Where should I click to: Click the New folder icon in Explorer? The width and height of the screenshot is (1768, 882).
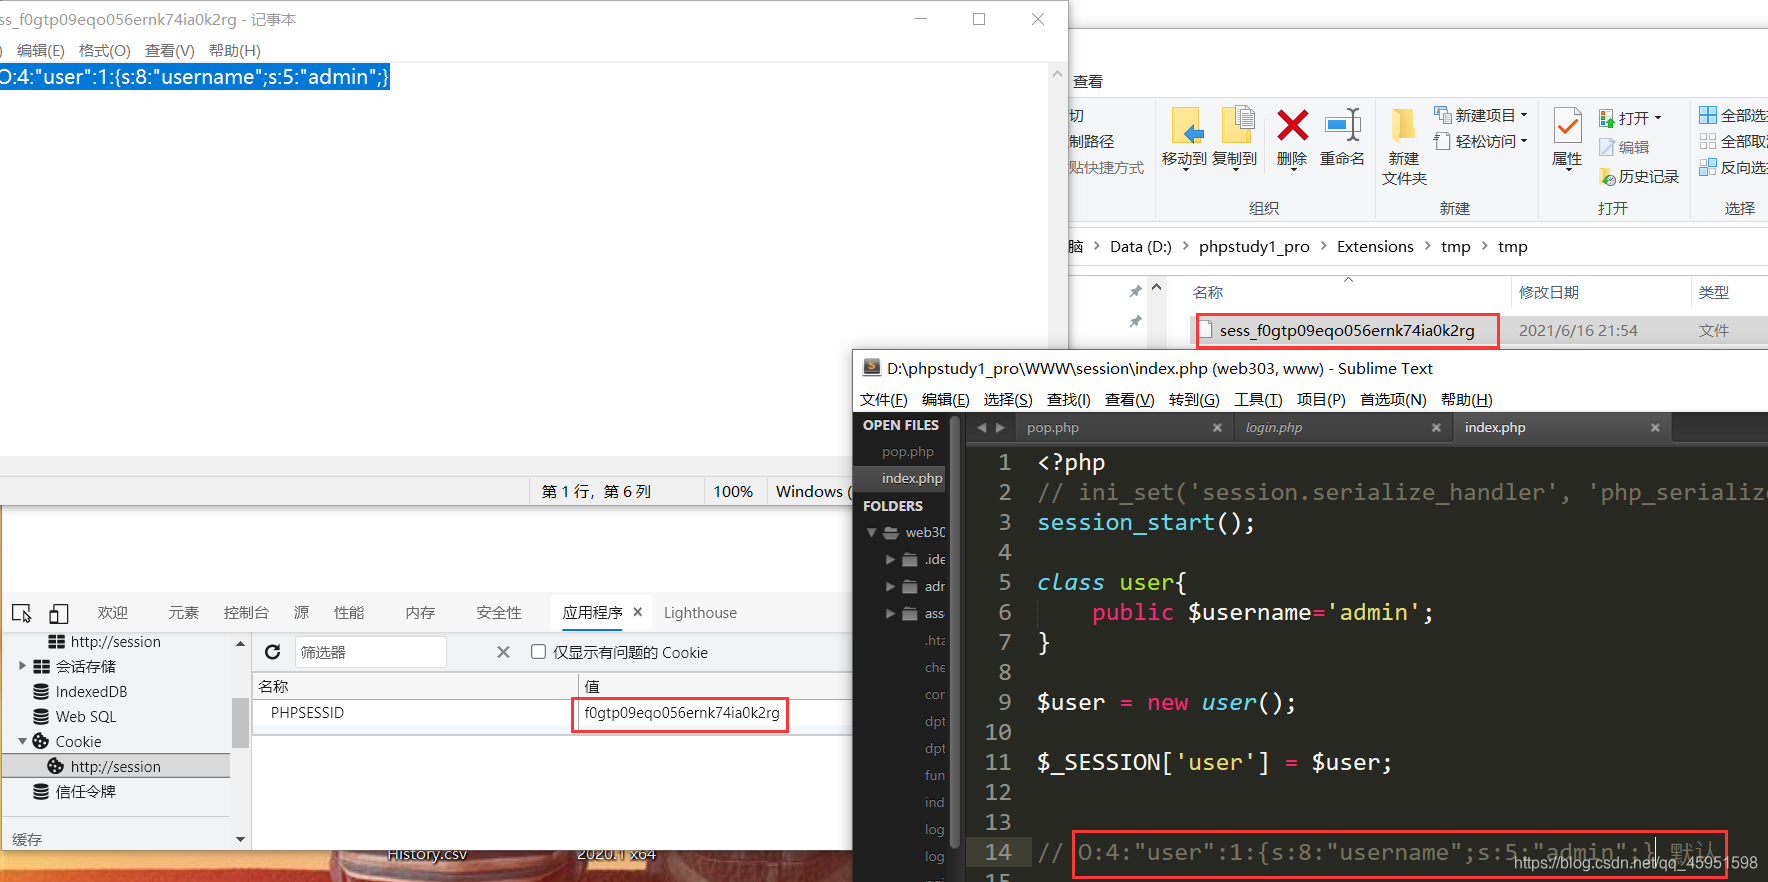coord(1404,125)
